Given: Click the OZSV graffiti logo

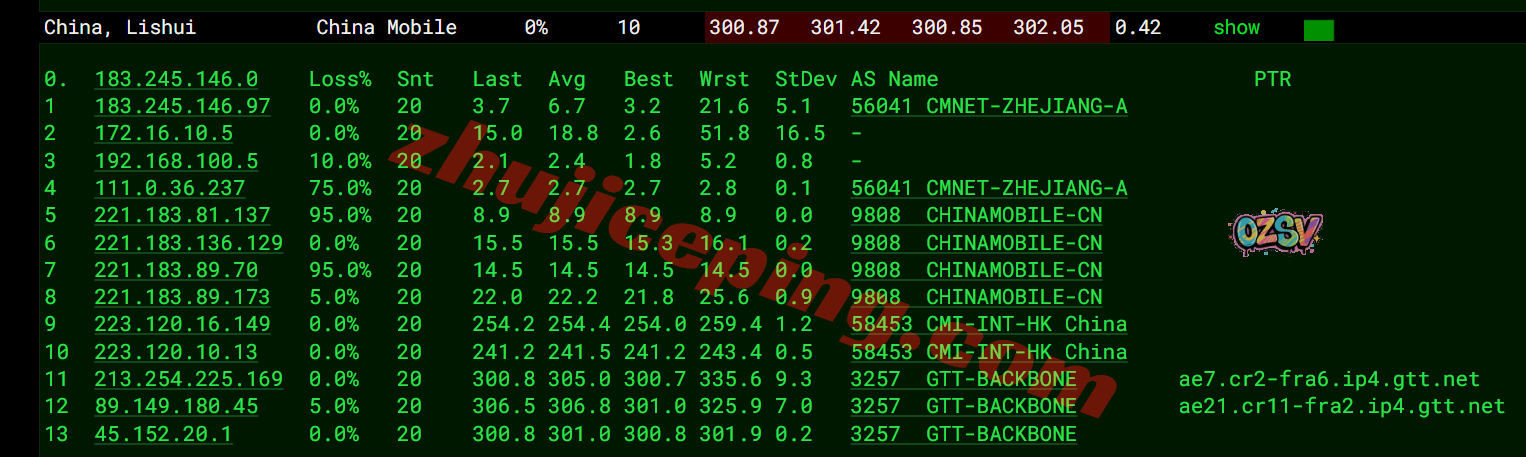Looking at the screenshot, I should click(1274, 233).
